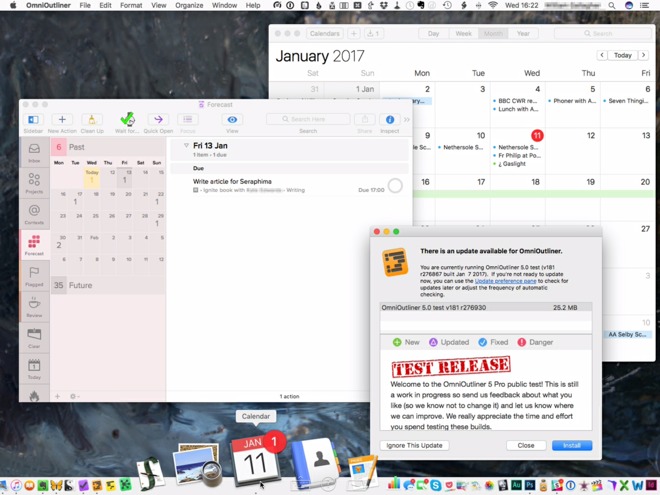Click the add event plus button in Calendar

pyautogui.click(x=354, y=33)
